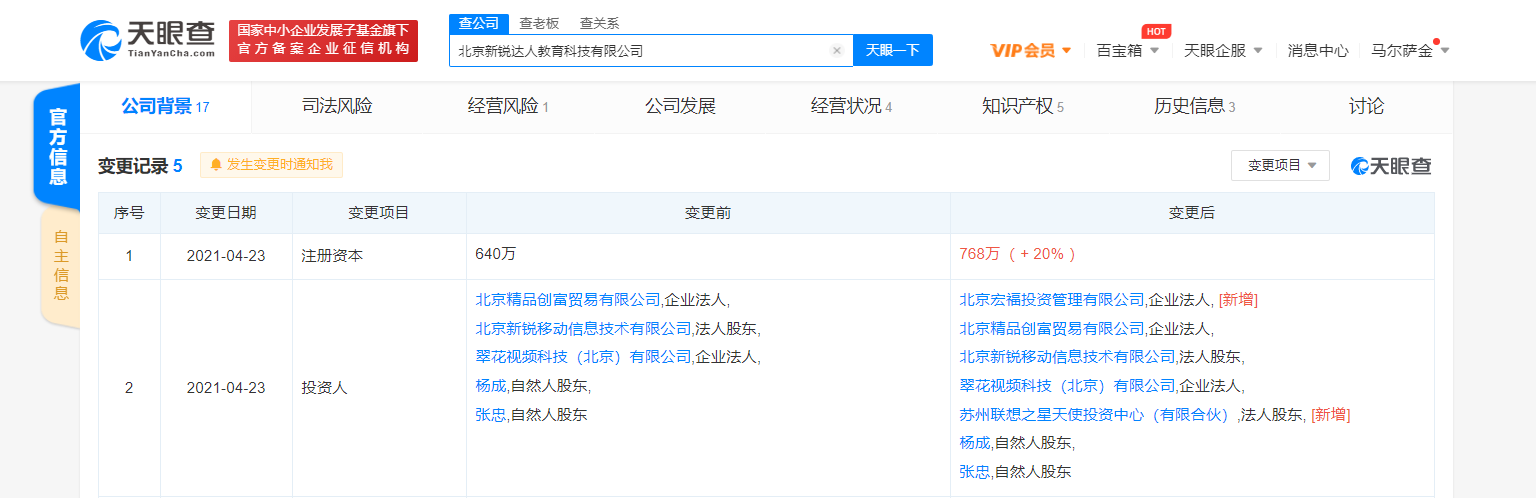Image resolution: width=1536 pixels, height=498 pixels.
Task: Open 北京精品创富贸易有限公司 in the 变更前 column
Action: point(568,299)
